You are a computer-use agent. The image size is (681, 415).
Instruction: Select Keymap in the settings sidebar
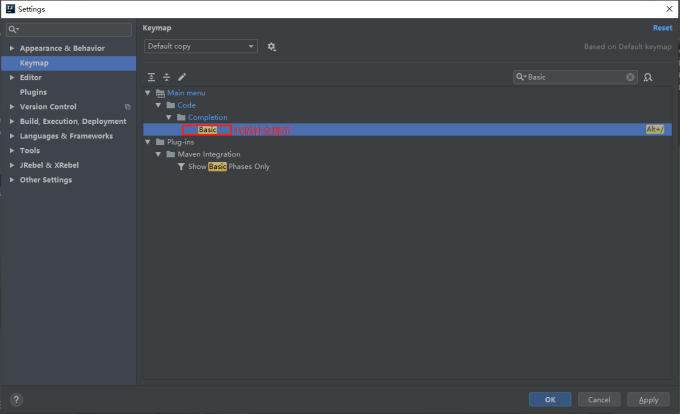[x=69, y=63]
